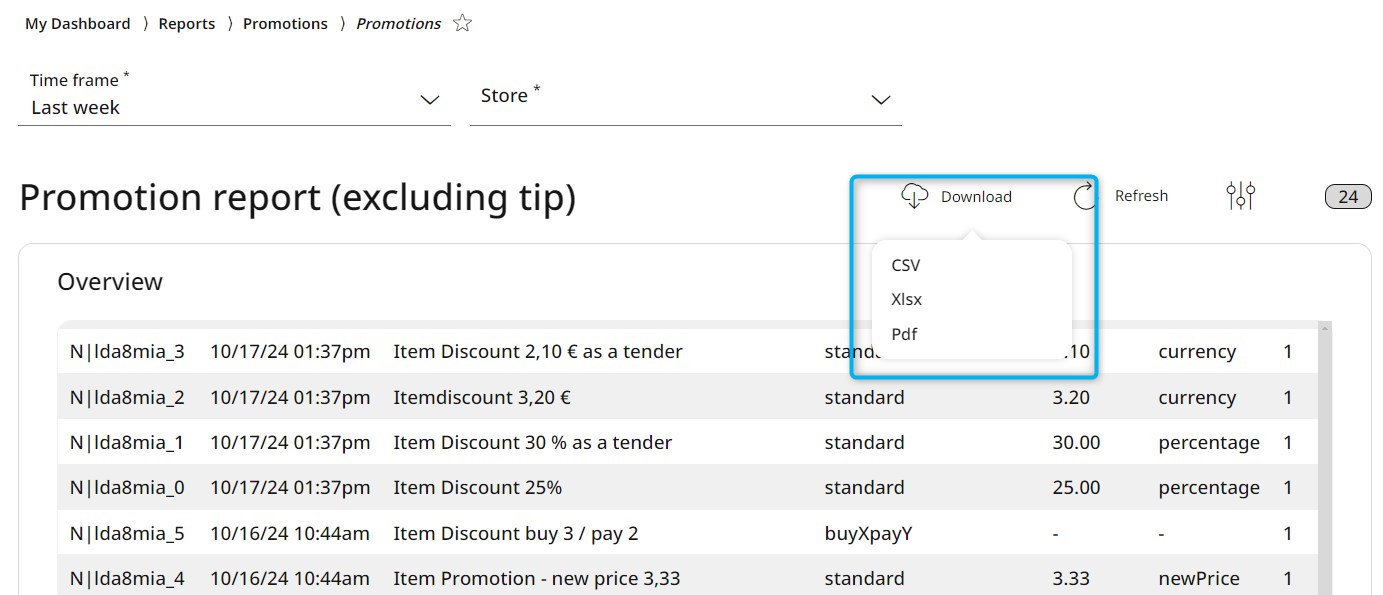Select row ID N|lda8mia_1
The width and height of the screenshot is (1383, 595).
coord(127,442)
